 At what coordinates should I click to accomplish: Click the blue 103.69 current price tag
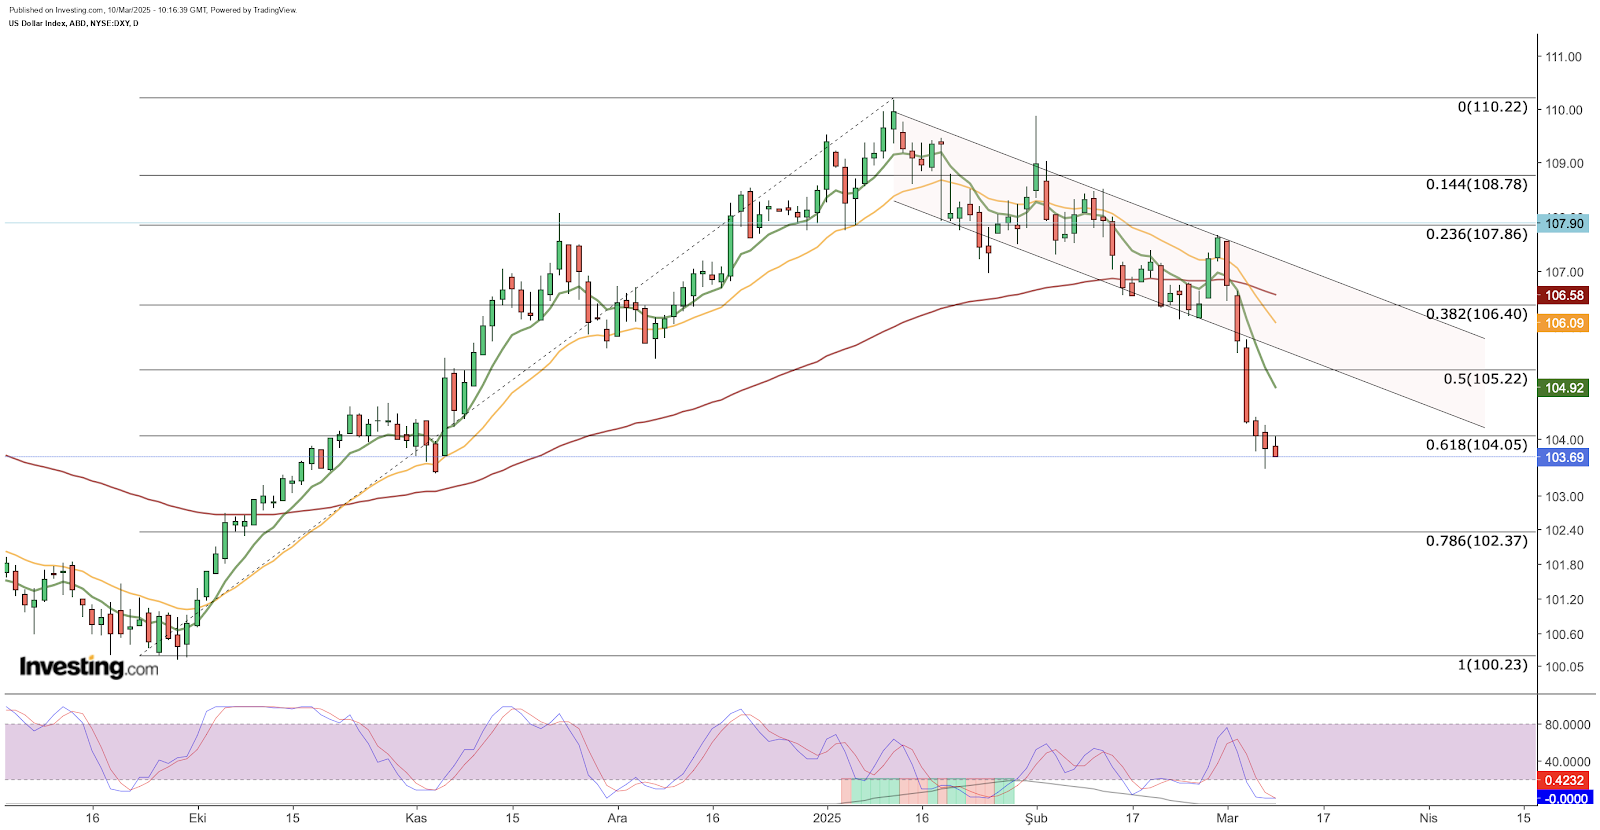(x=1564, y=457)
